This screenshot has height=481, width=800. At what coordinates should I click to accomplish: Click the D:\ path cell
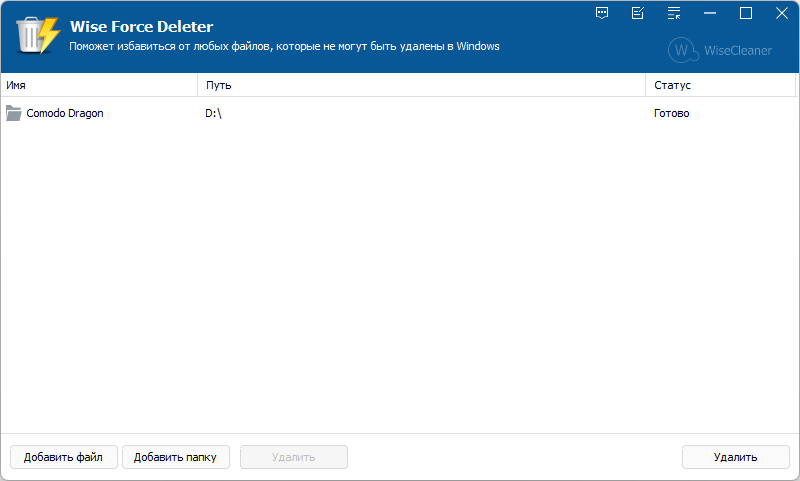click(x=213, y=113)
